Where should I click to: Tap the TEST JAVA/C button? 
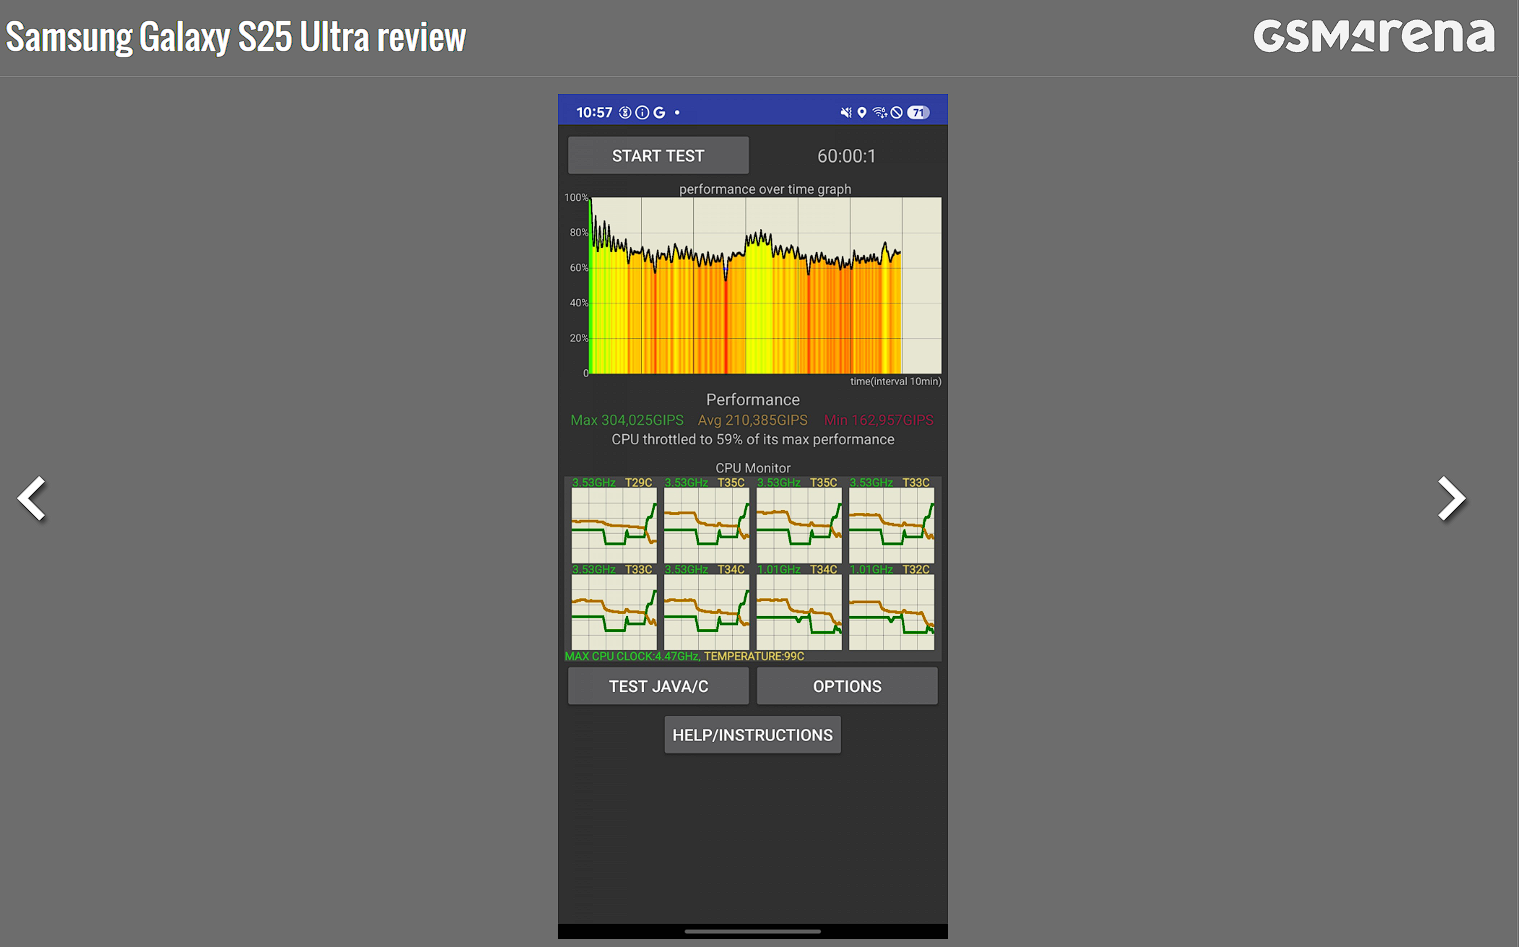[658, 686]
